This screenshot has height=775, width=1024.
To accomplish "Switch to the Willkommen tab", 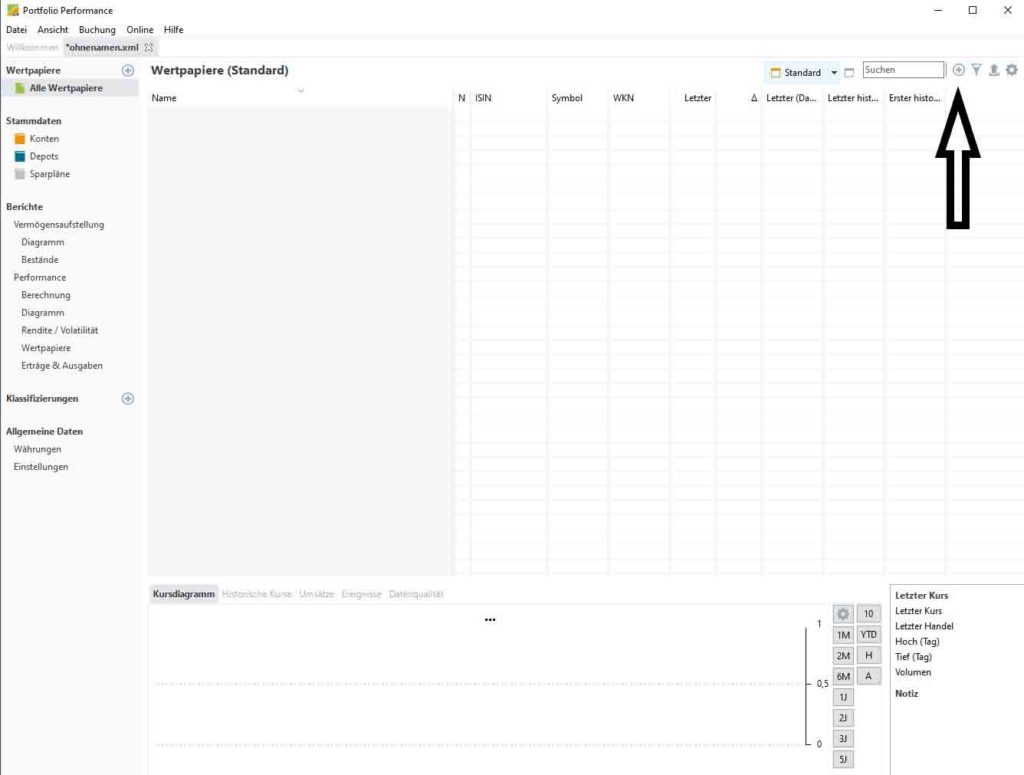I will [x=32, y=48].
